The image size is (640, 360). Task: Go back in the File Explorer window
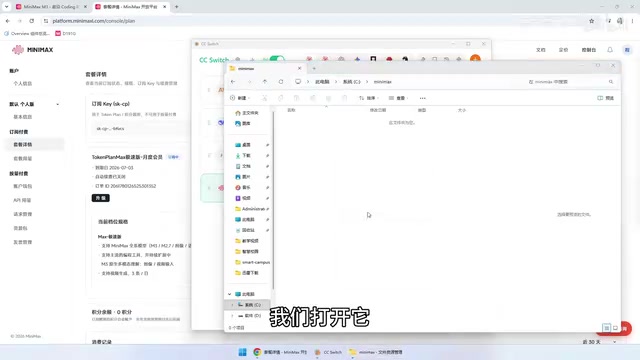233,82
